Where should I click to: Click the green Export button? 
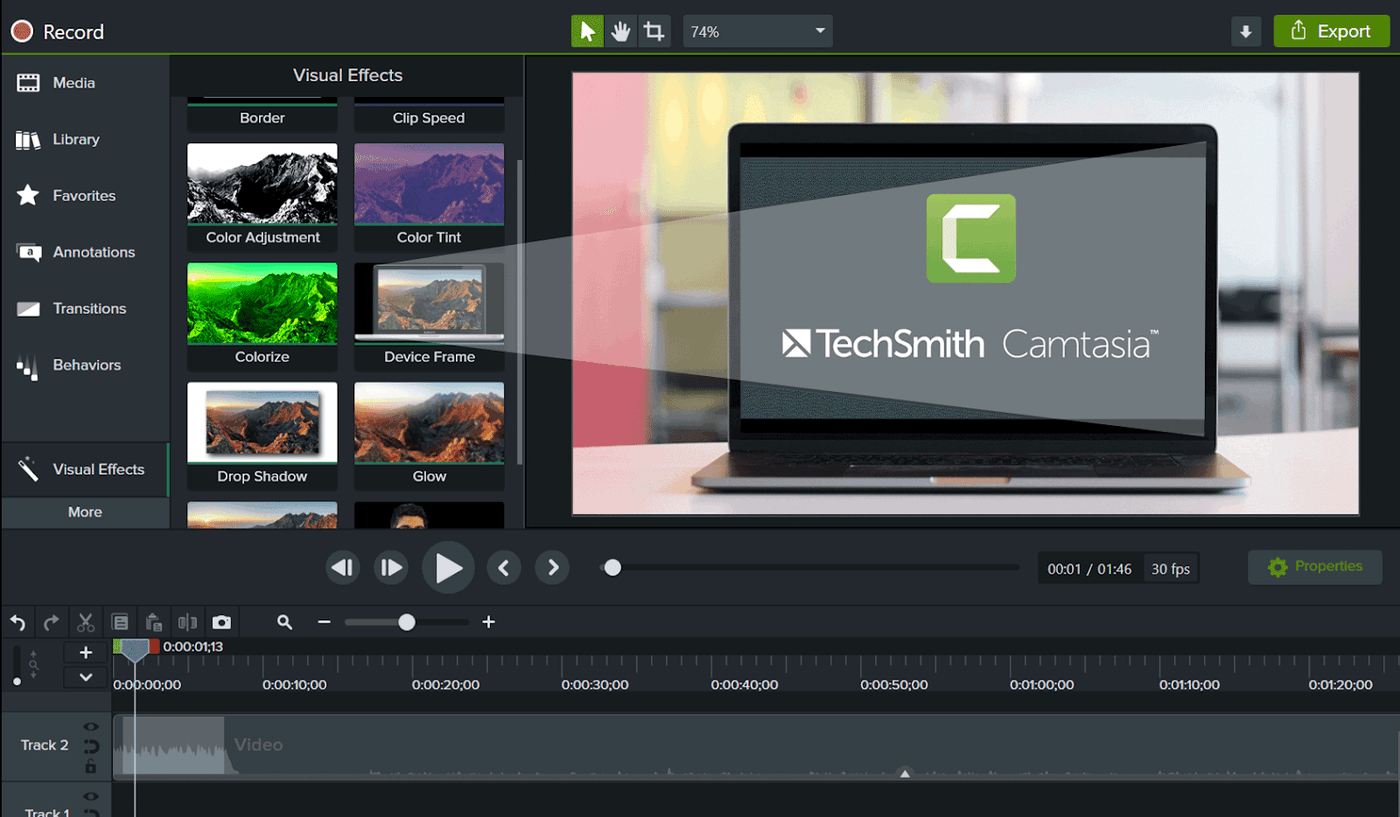(x=1331, y=31)
